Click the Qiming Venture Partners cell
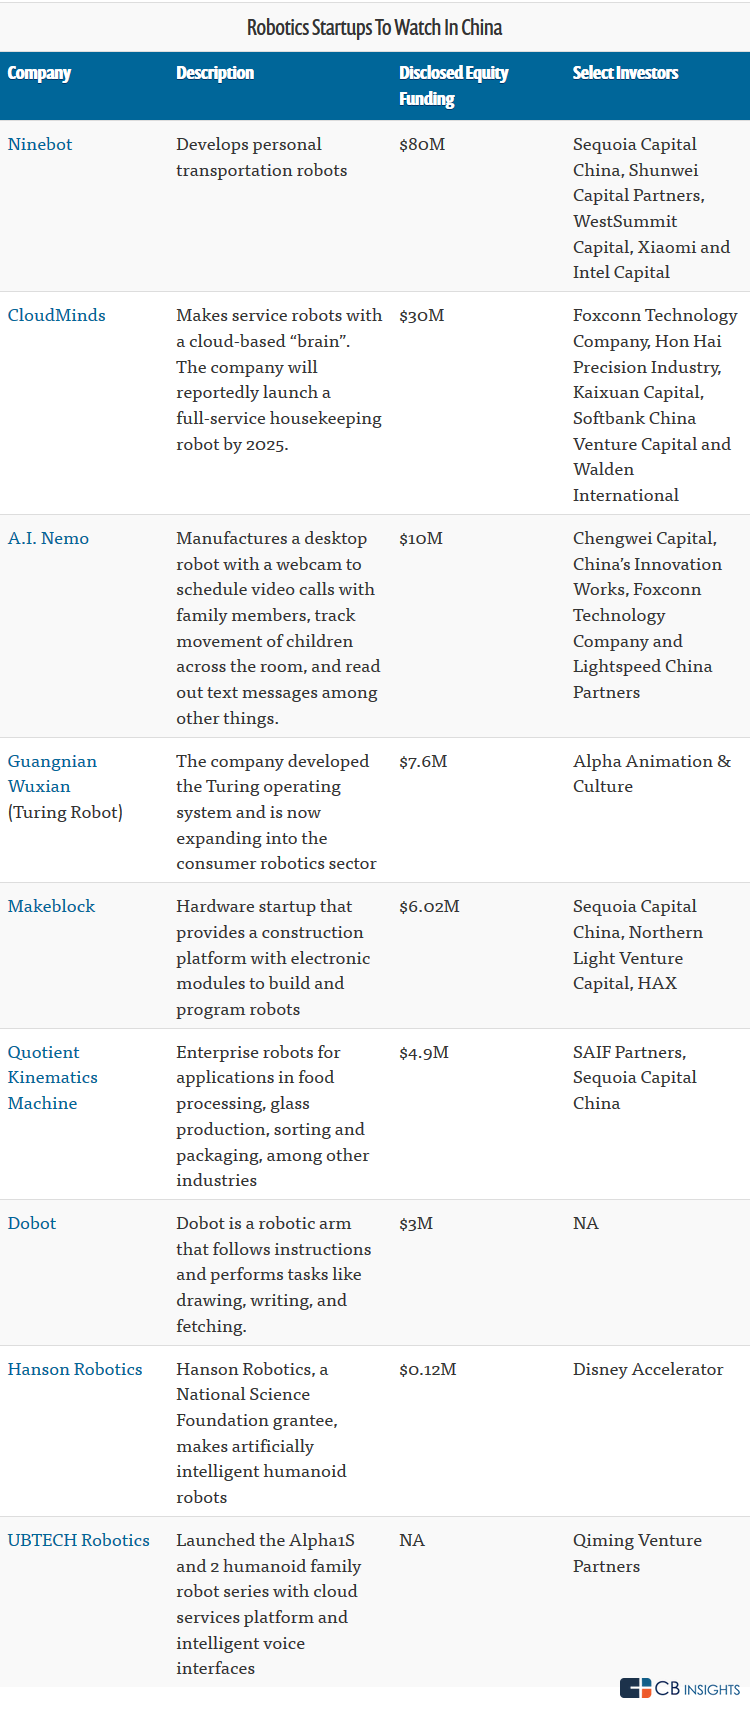This screenshot has width=752, height=1709. pos(637,1553)
